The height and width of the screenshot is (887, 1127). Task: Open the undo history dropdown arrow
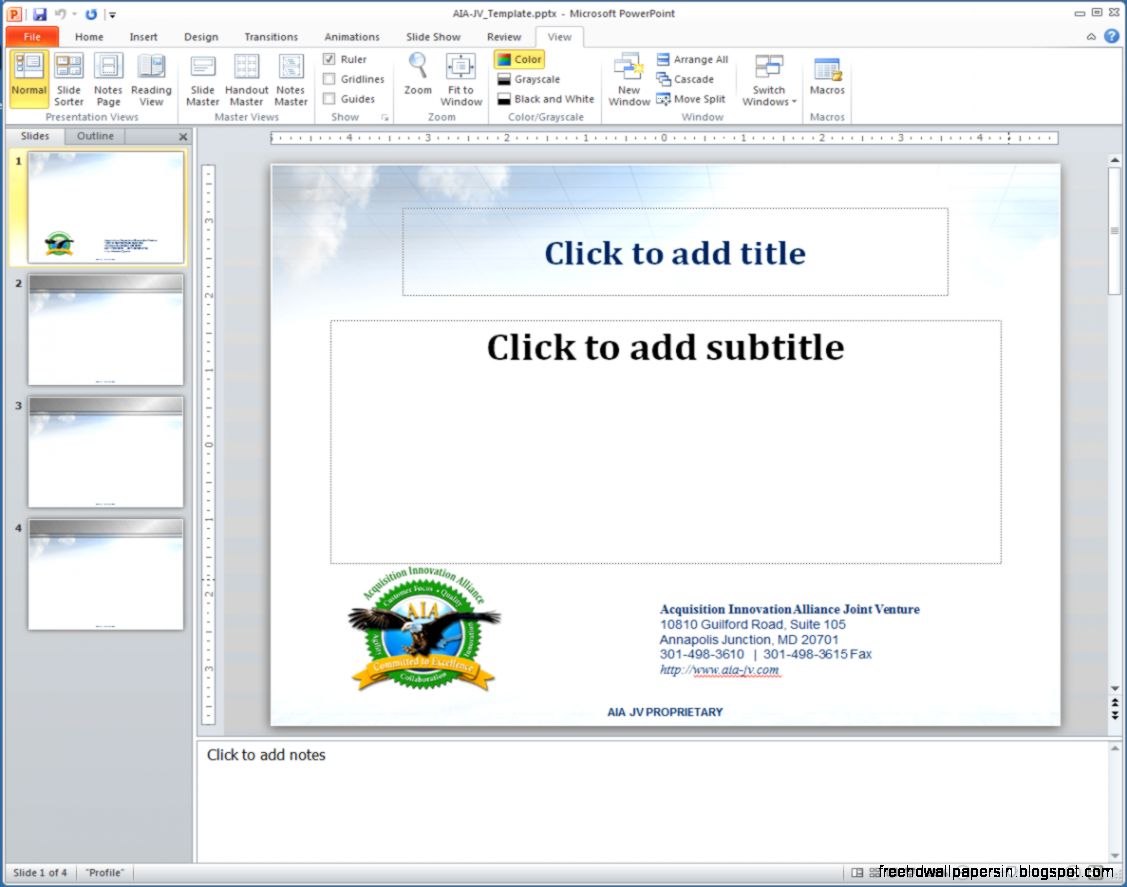coord(74,14)
